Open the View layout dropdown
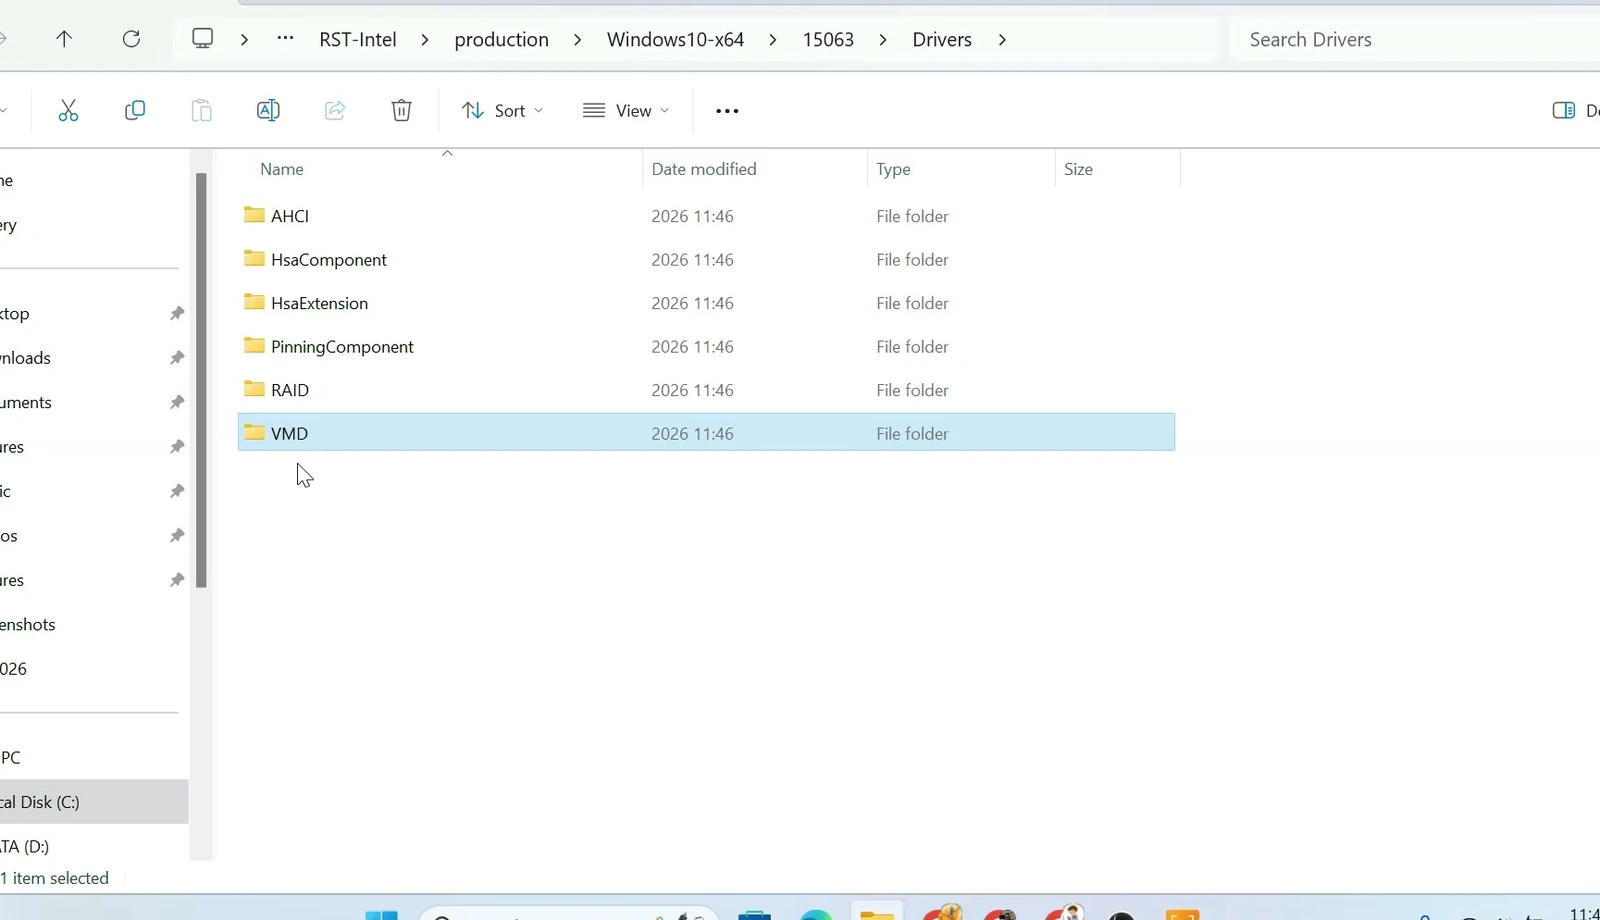 coord(626,110)
